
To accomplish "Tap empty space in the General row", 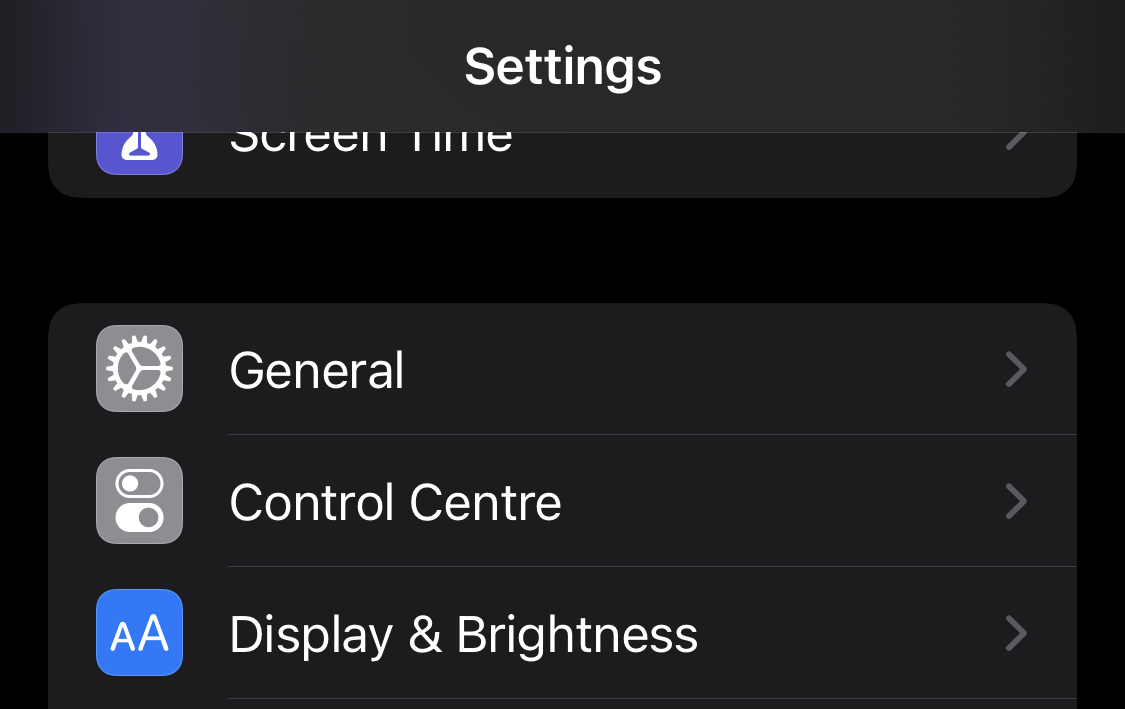I will [x=703, y=369].
